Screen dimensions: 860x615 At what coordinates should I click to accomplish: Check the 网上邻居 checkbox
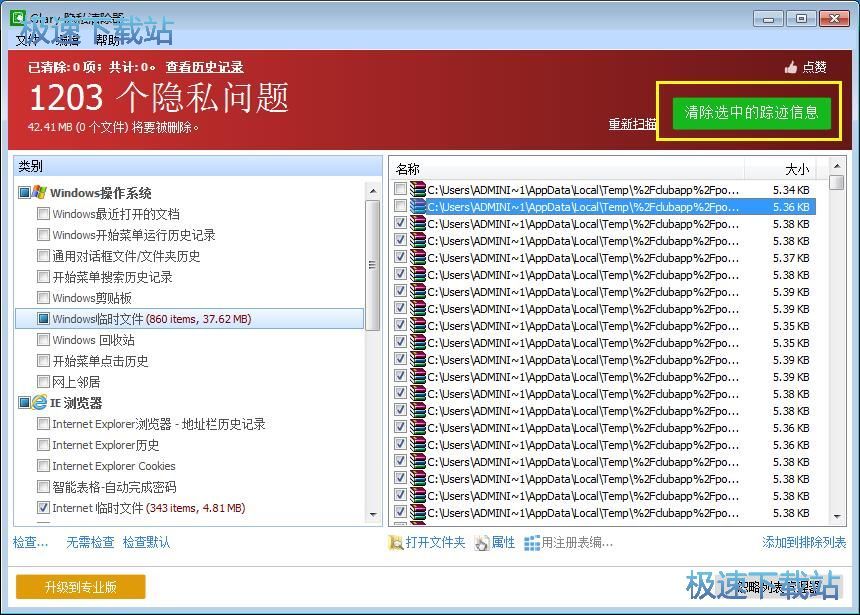coord(43,381)
